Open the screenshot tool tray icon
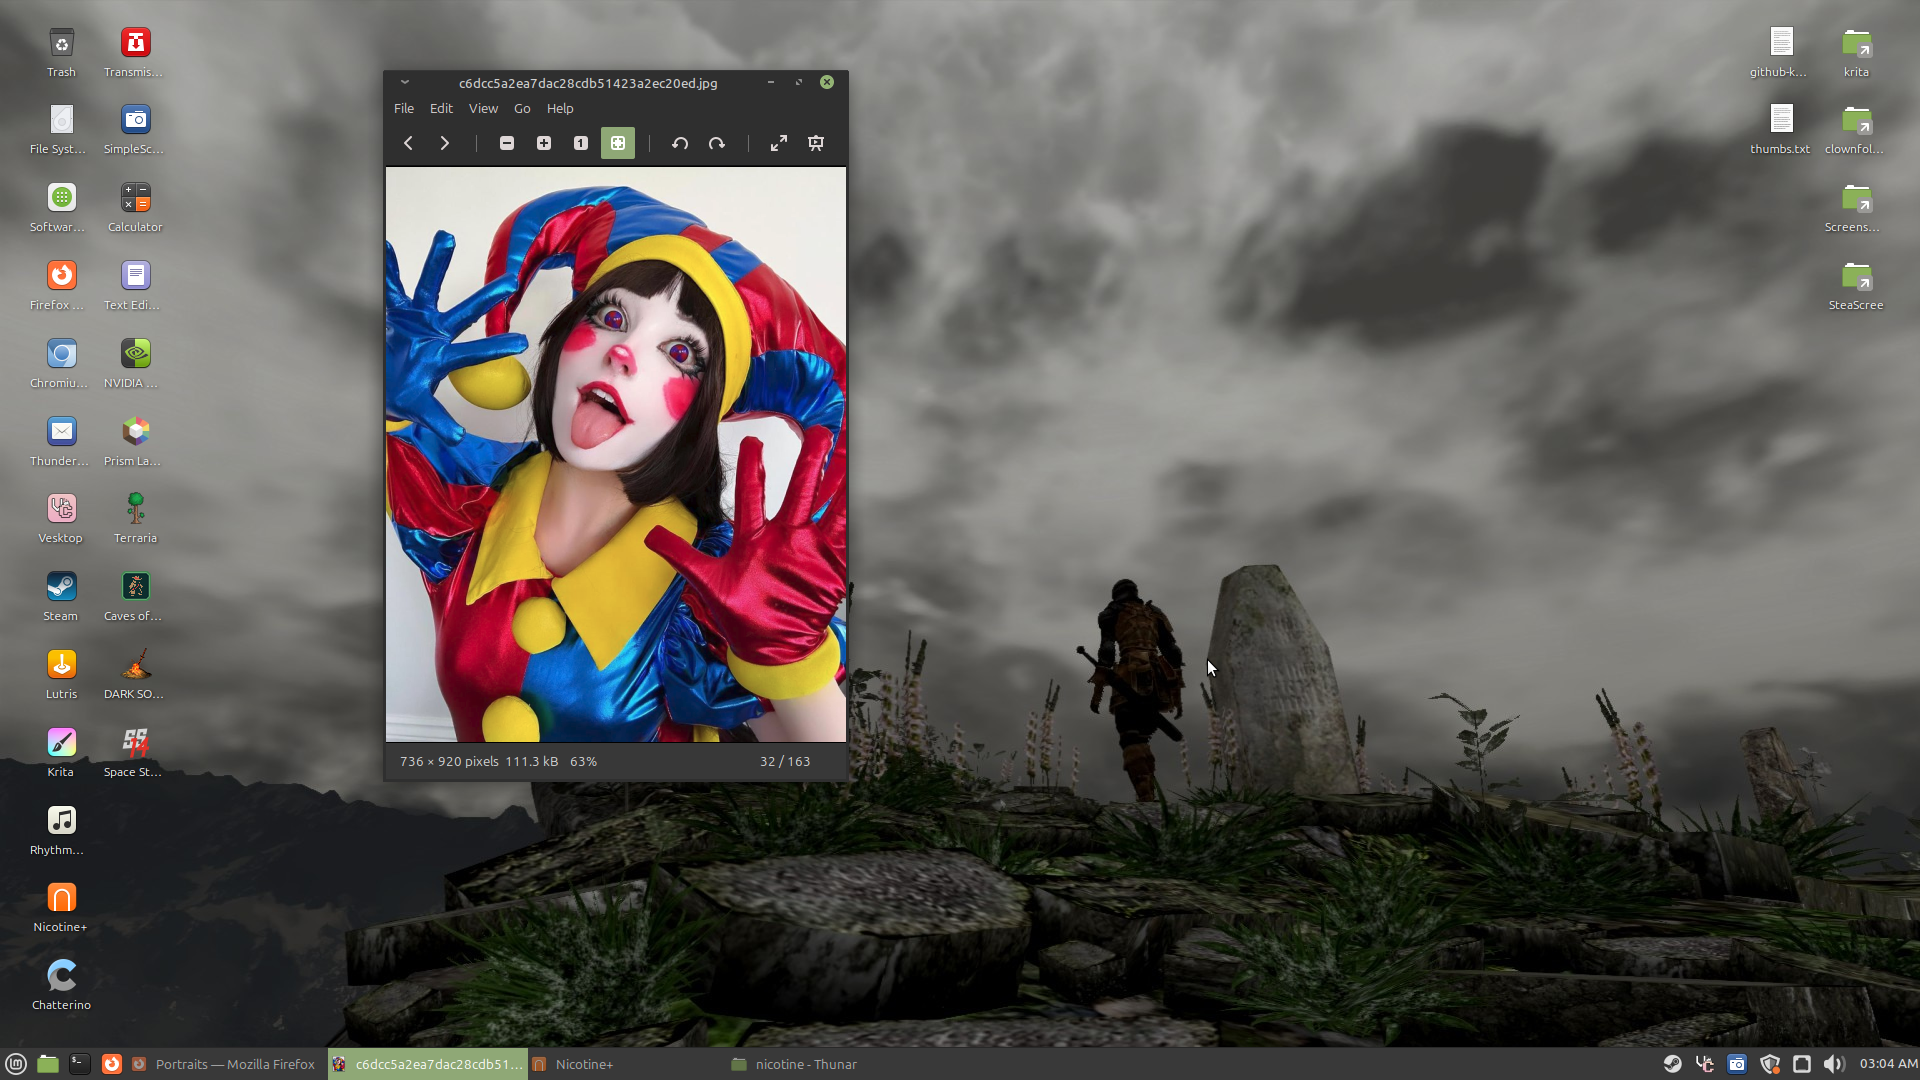 click(x=1737, y=1064)
